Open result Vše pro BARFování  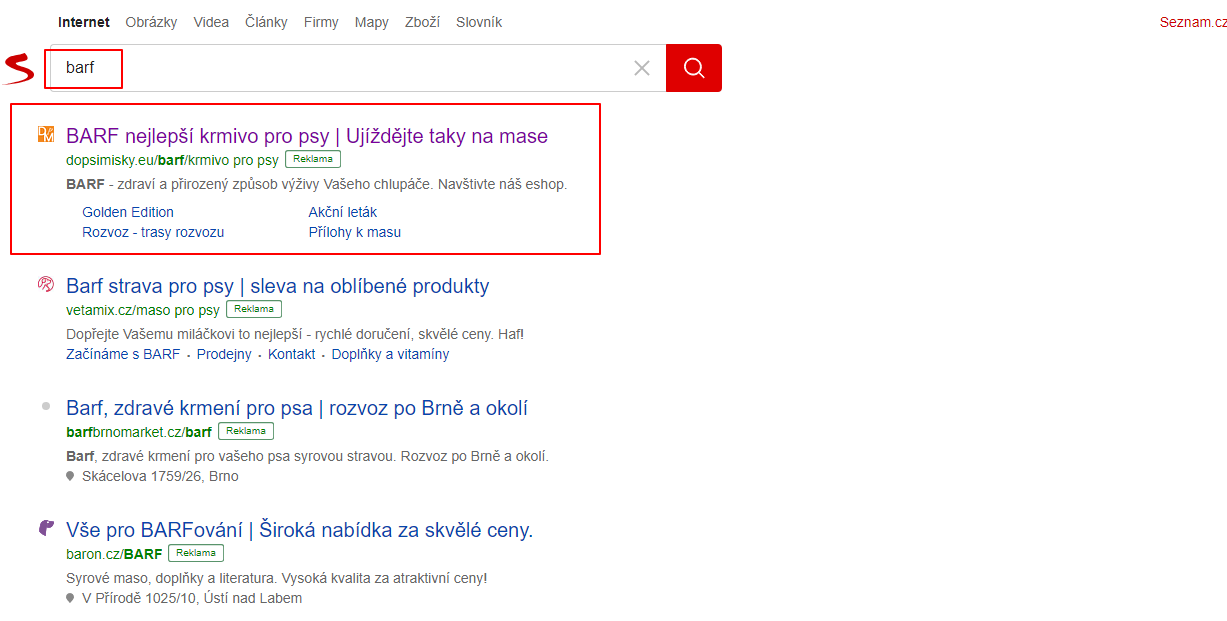(x=300, y=530)
